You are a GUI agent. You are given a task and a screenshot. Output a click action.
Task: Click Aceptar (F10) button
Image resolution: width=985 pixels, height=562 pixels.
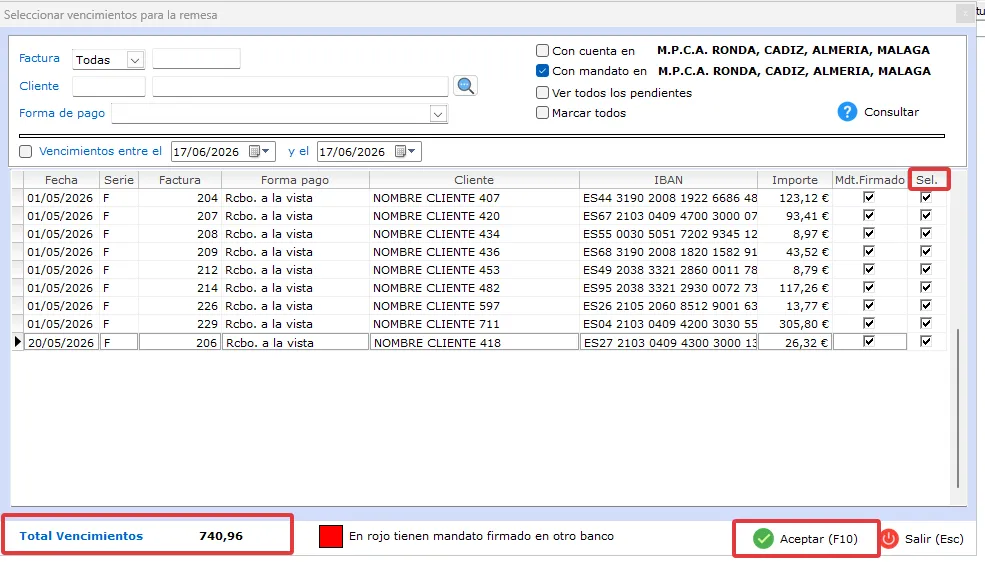[x=806, y=538]
